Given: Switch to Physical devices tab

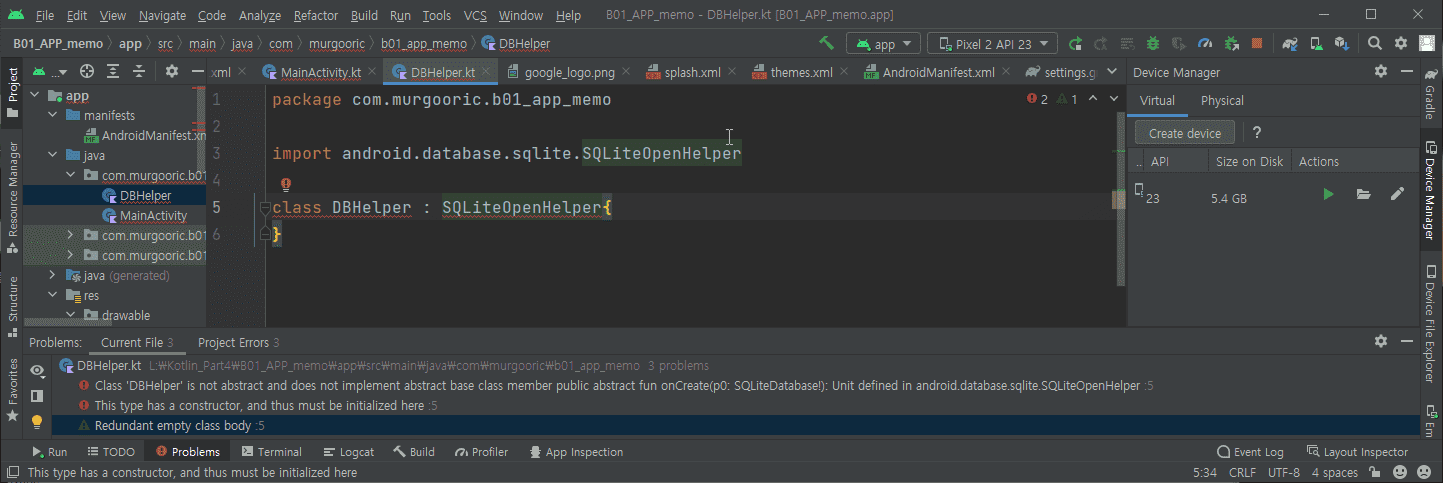Looking at the screenshot, I should coord(1222,100).
